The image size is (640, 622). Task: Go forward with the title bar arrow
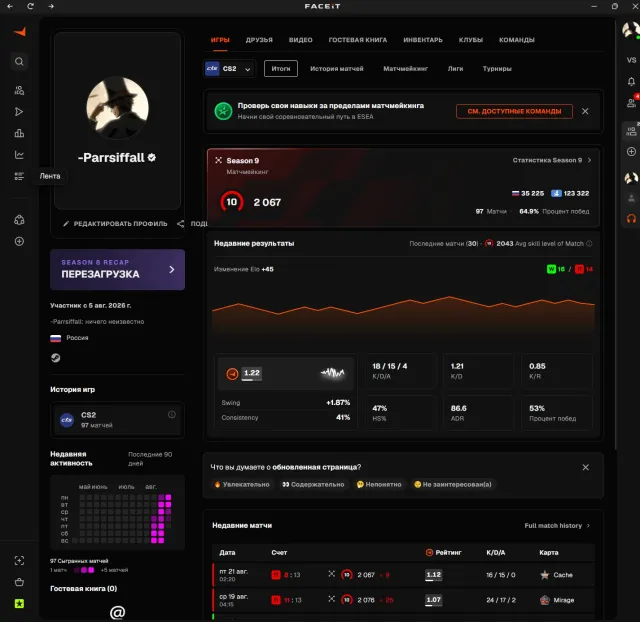click(x=51, y=6)
